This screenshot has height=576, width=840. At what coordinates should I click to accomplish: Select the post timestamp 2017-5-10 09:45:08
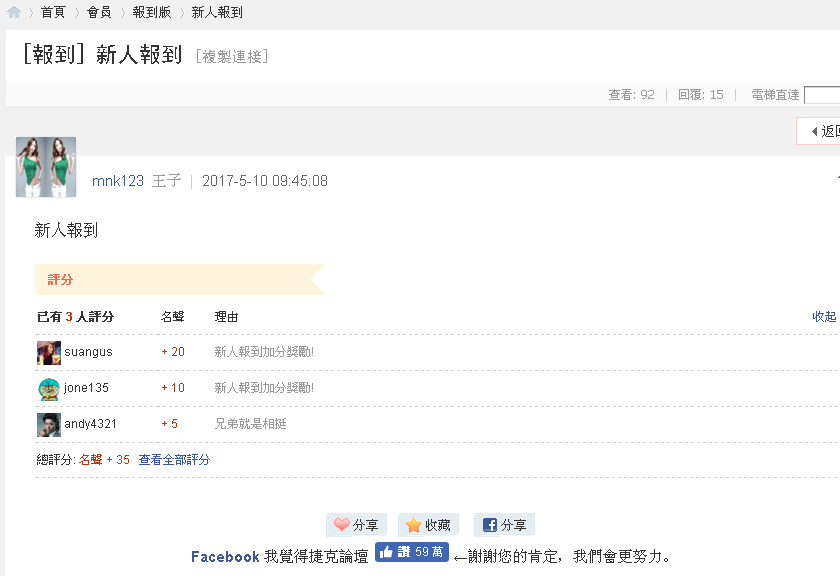pos(265,181)
